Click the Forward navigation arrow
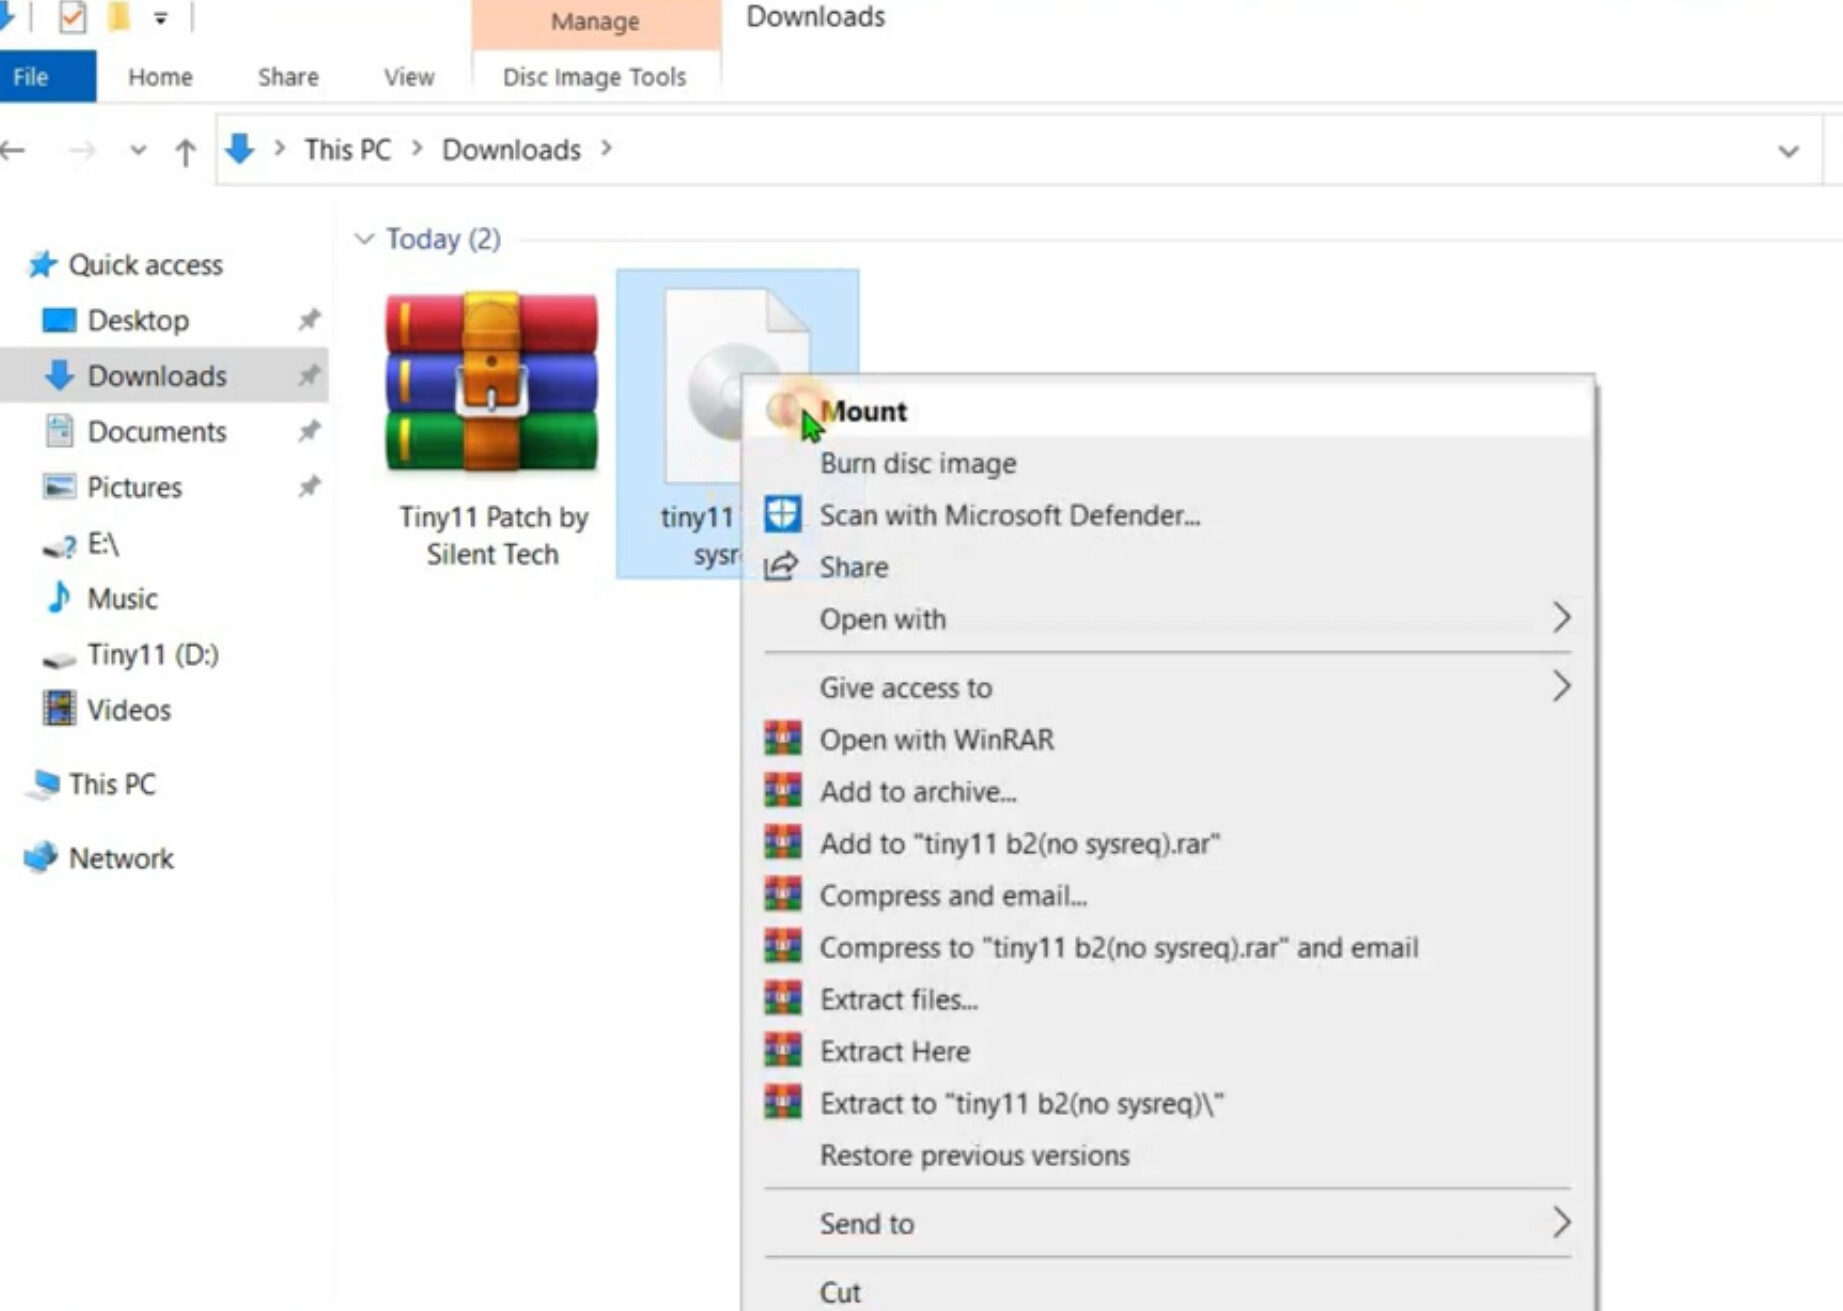The height and width of the screenshot is (1311, 1843). point(82,151)
